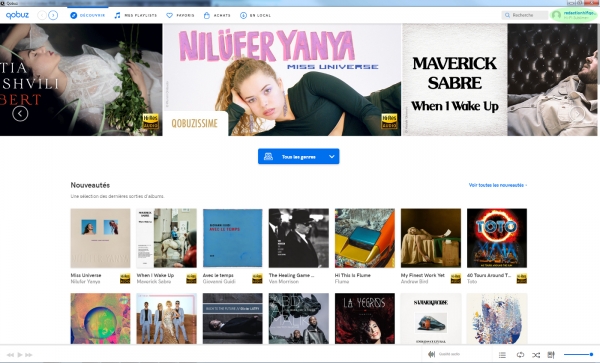Open the En Local download icon
600x363 pixels.
pyautogui.click(x=243, y=15)
